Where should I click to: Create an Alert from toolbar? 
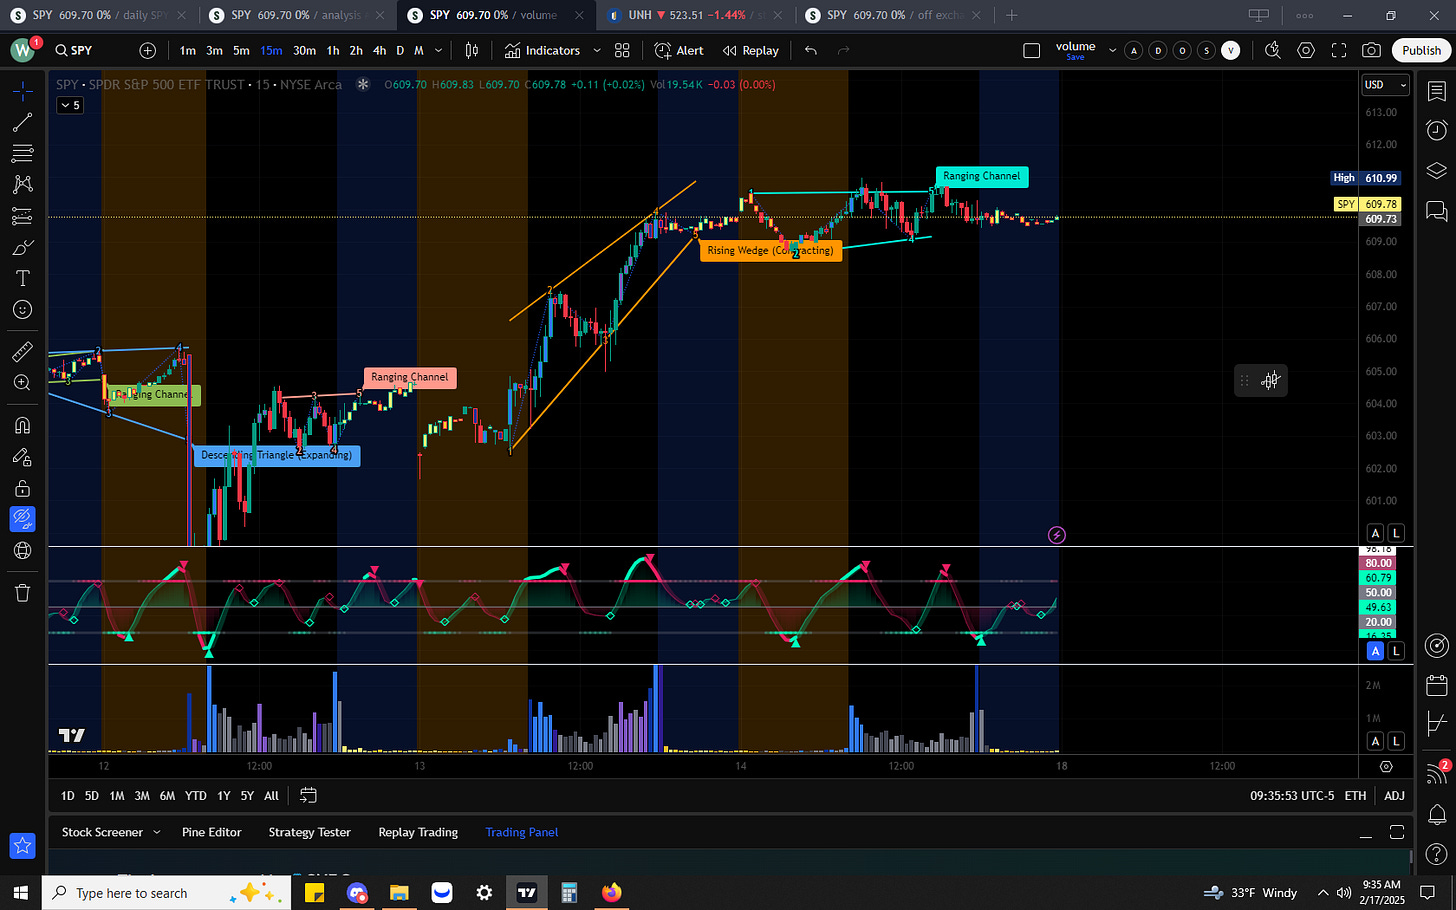[679, 50]
